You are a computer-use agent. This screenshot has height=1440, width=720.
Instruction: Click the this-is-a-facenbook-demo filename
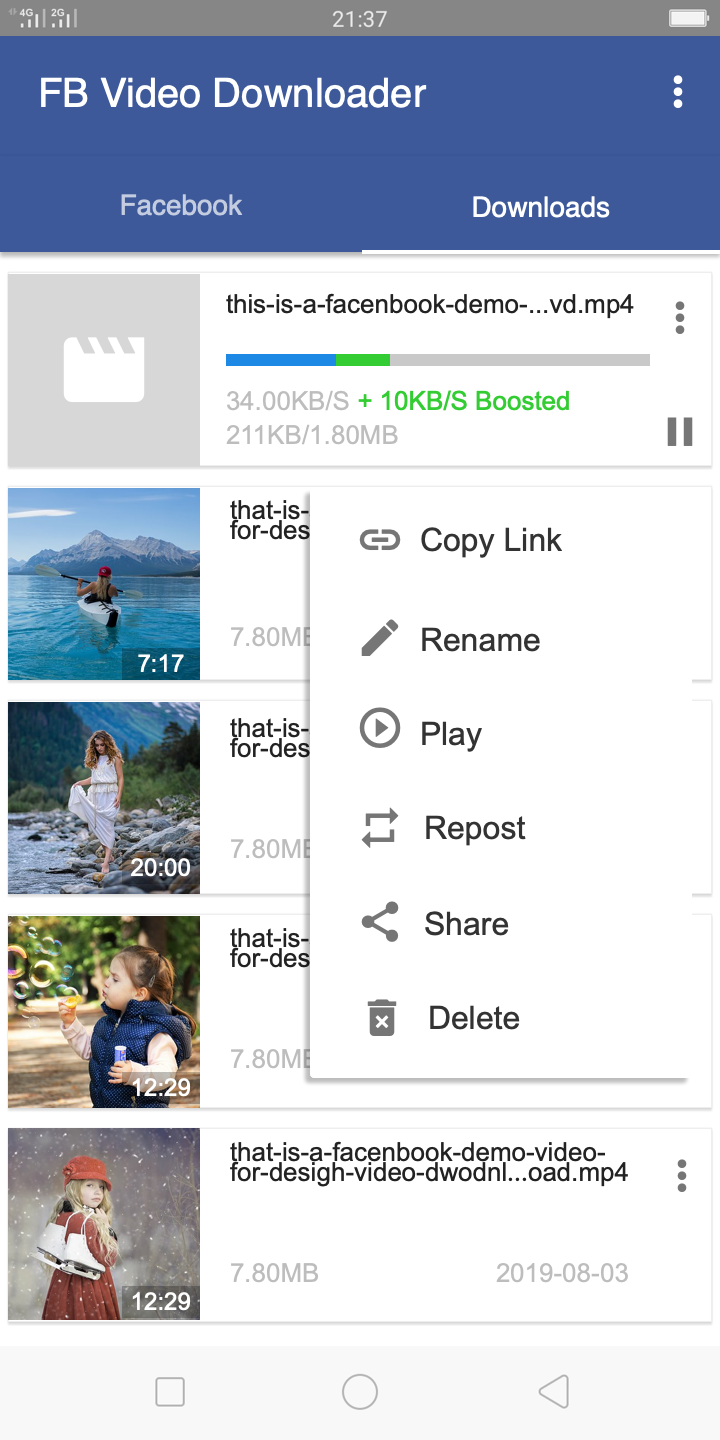click(430, 305)
